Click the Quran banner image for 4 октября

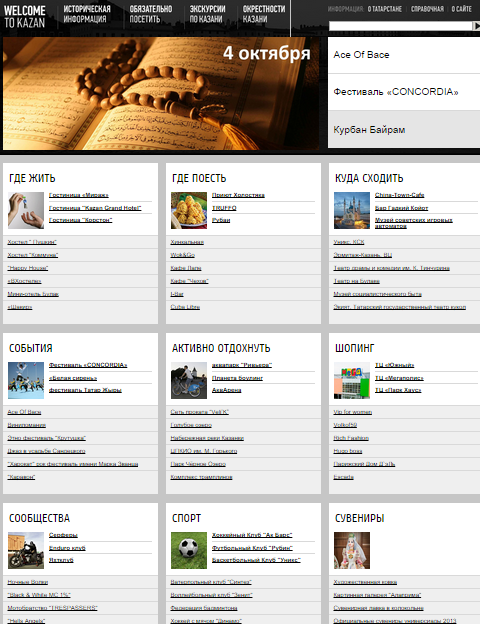point(161,94)
